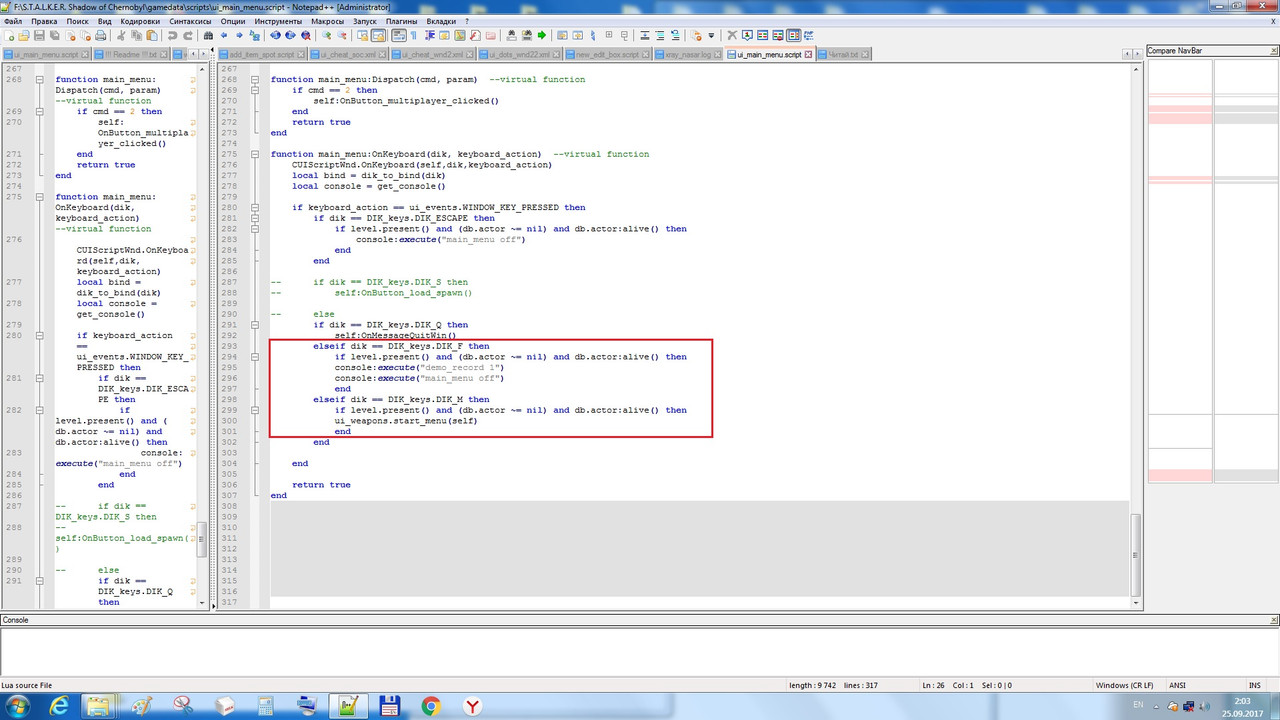Toggle word wrap on the toolbar
1280x720 pixels.
pos(399,35)
